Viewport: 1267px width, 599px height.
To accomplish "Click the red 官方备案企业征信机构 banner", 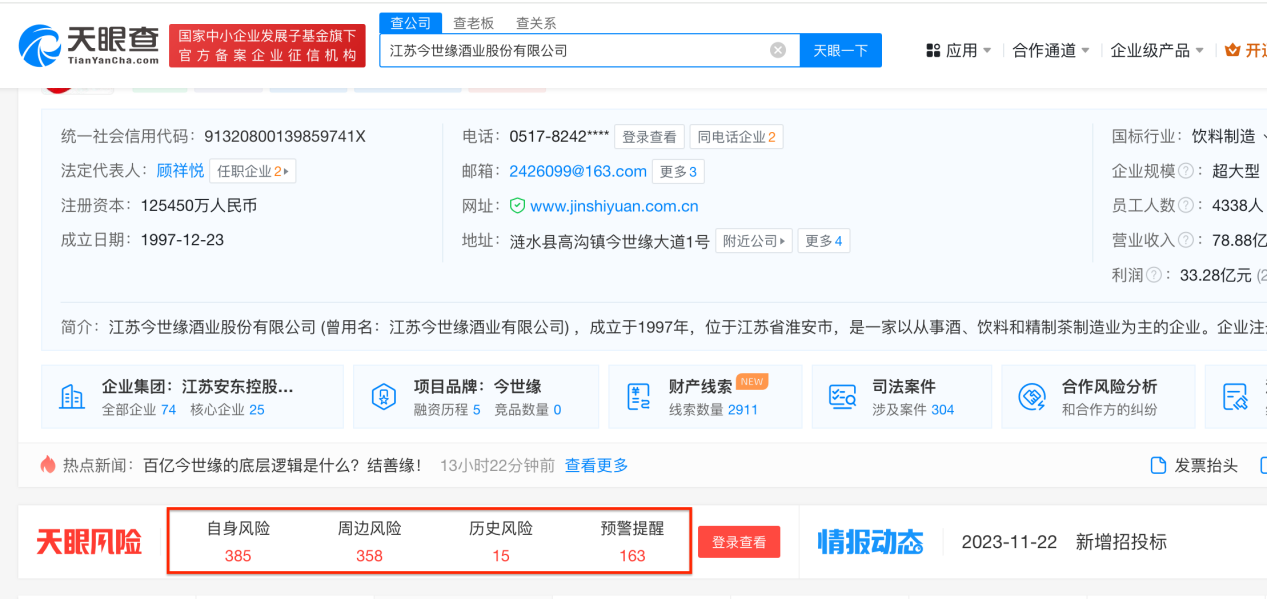I will [267, 46].
